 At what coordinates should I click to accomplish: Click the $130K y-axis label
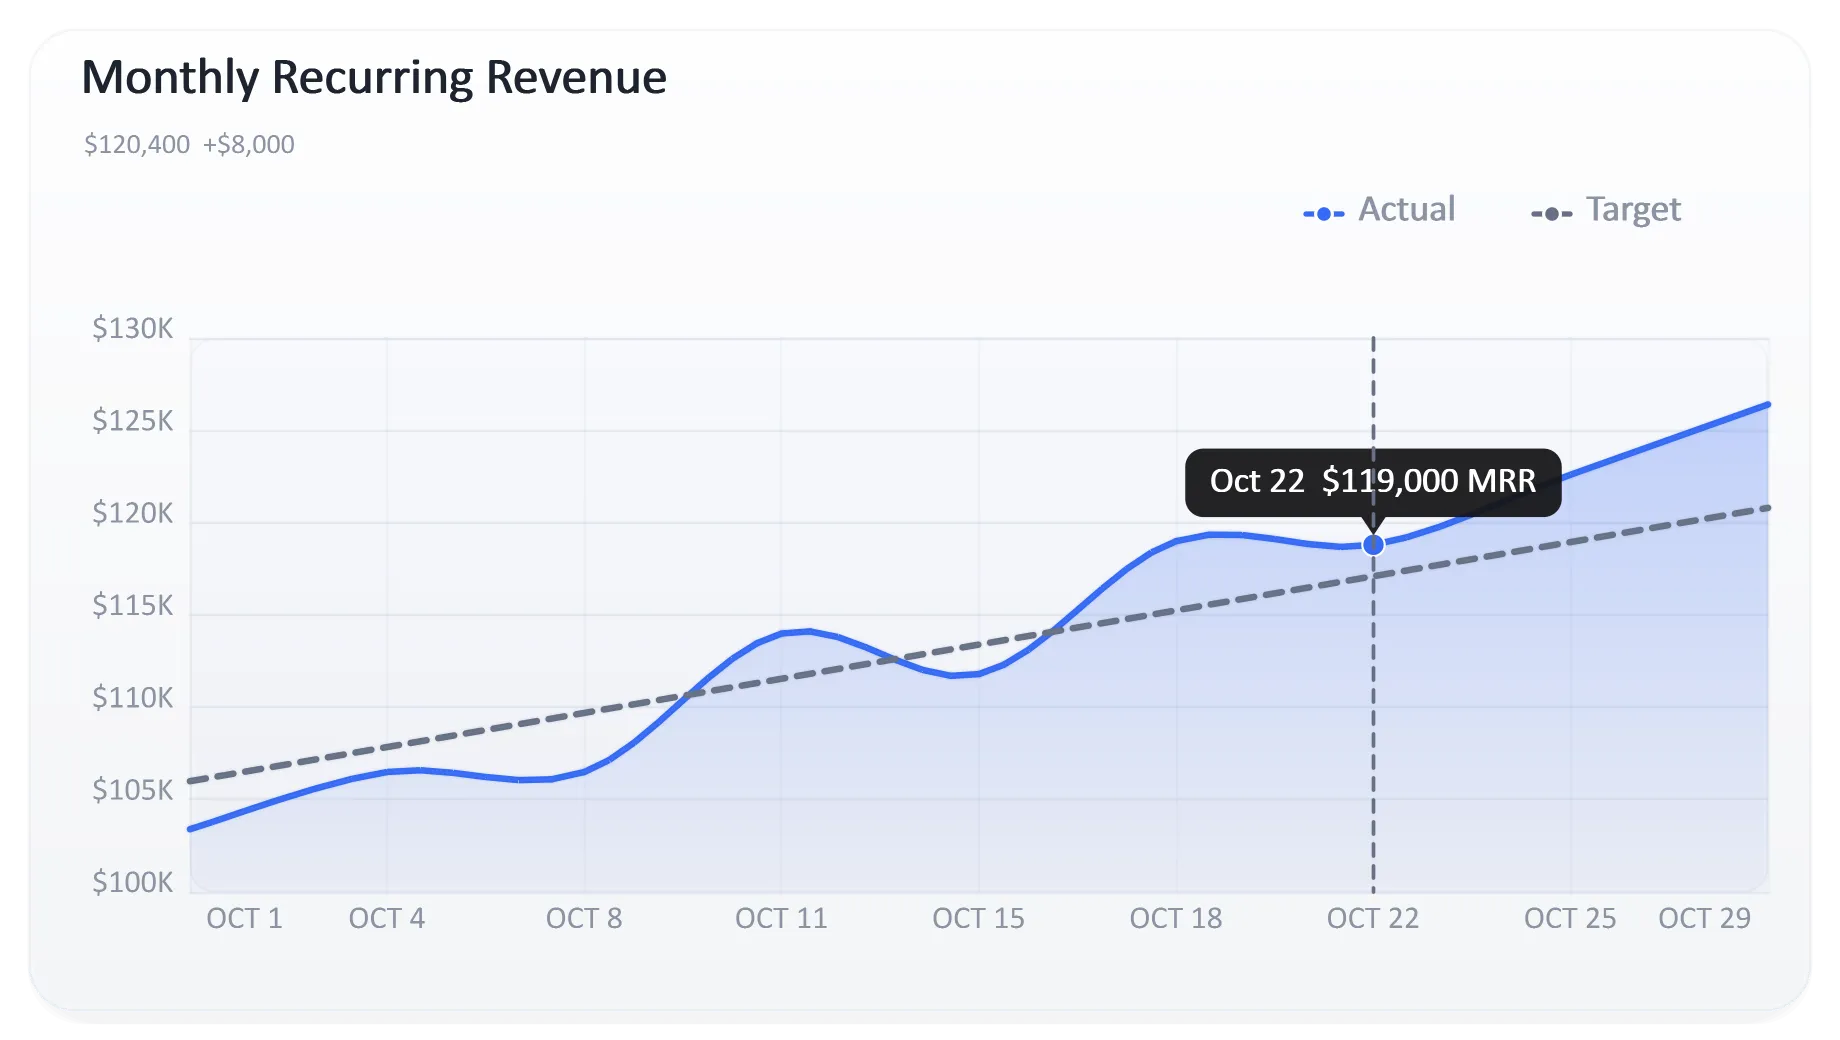click(133, 329)
